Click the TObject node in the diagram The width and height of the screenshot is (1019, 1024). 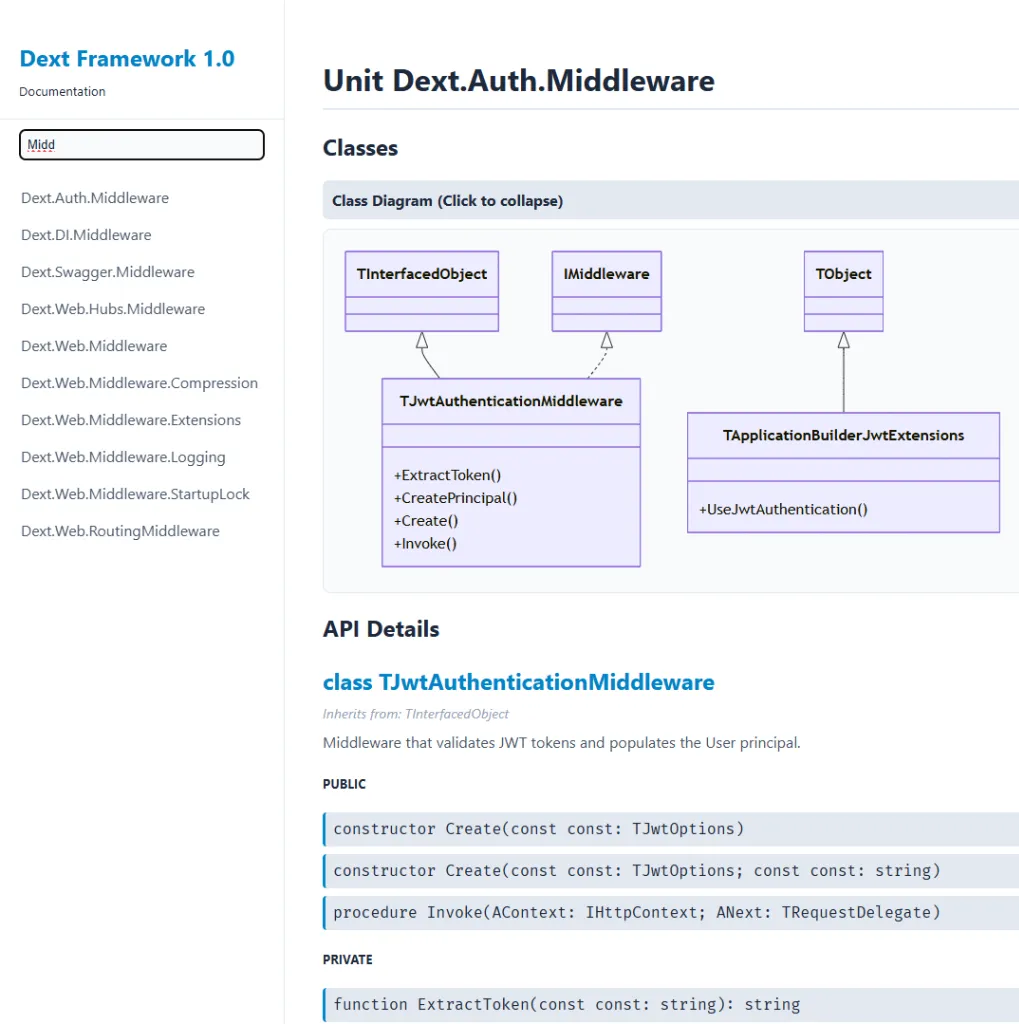843,273
